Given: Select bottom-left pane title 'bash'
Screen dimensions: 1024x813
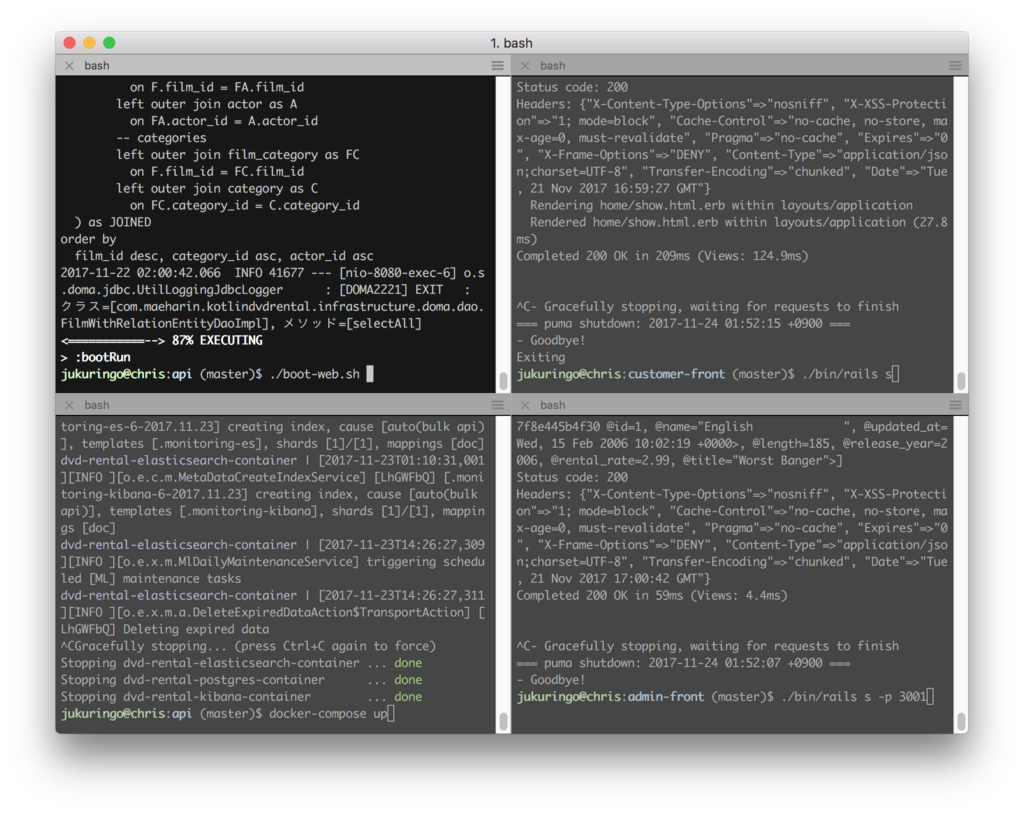Looking at the screenshot, I should 97,405.
